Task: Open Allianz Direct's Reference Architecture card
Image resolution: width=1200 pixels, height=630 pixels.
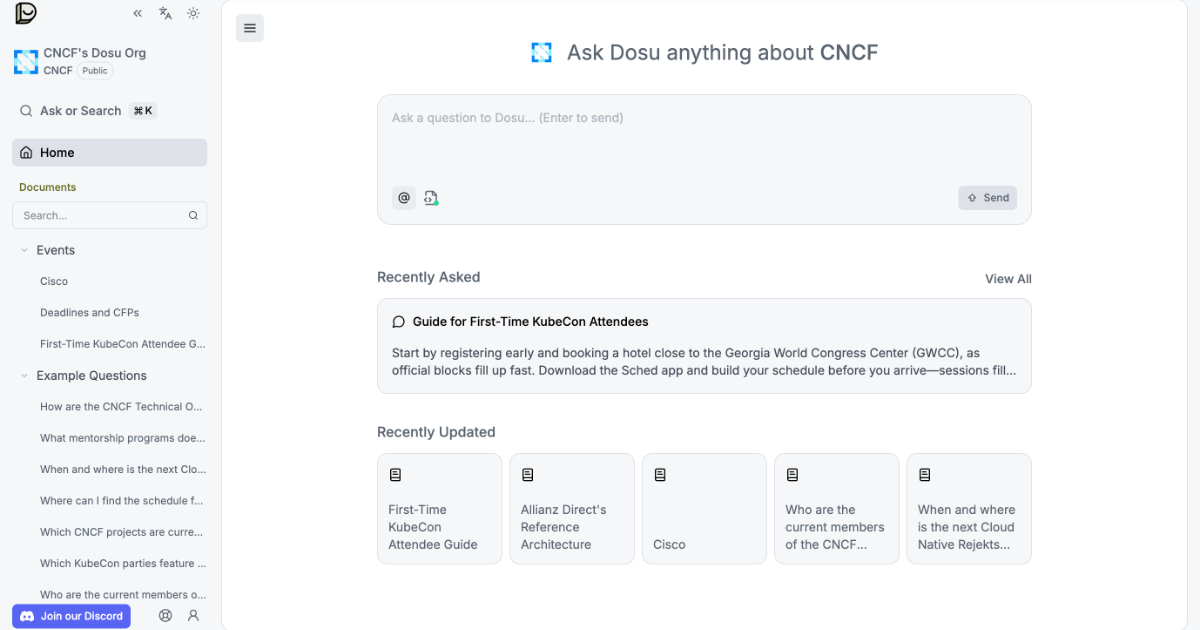Action: pyautogui.click(x=572, y=509)
